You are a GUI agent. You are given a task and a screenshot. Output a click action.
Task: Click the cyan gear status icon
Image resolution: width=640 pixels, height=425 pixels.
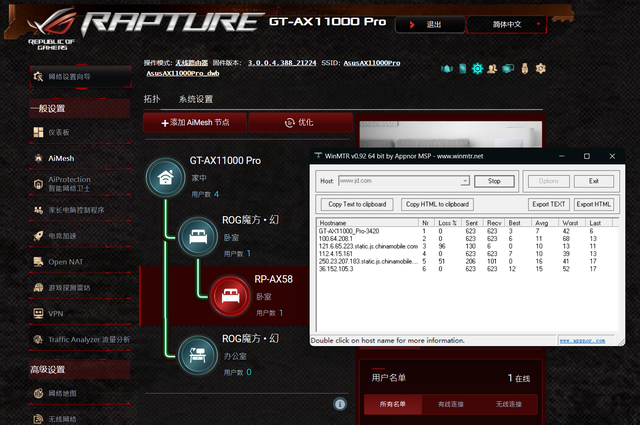477,69
